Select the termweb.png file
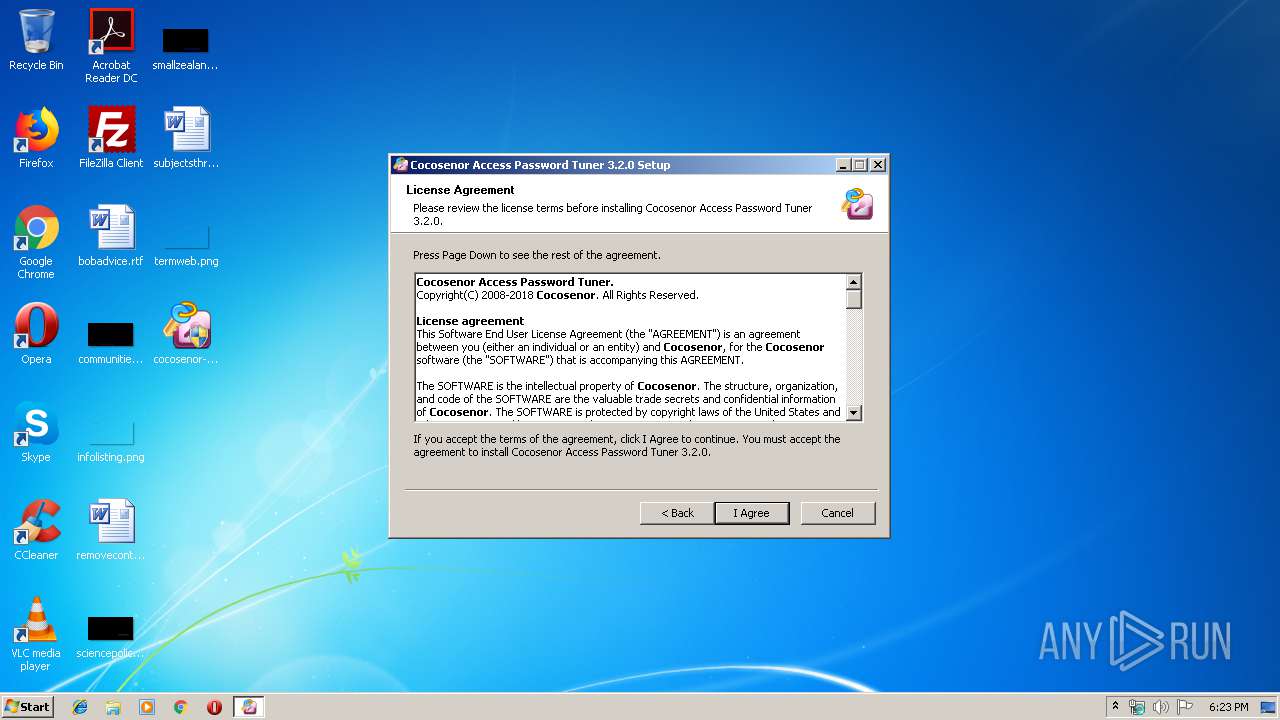 click(186, 243)
